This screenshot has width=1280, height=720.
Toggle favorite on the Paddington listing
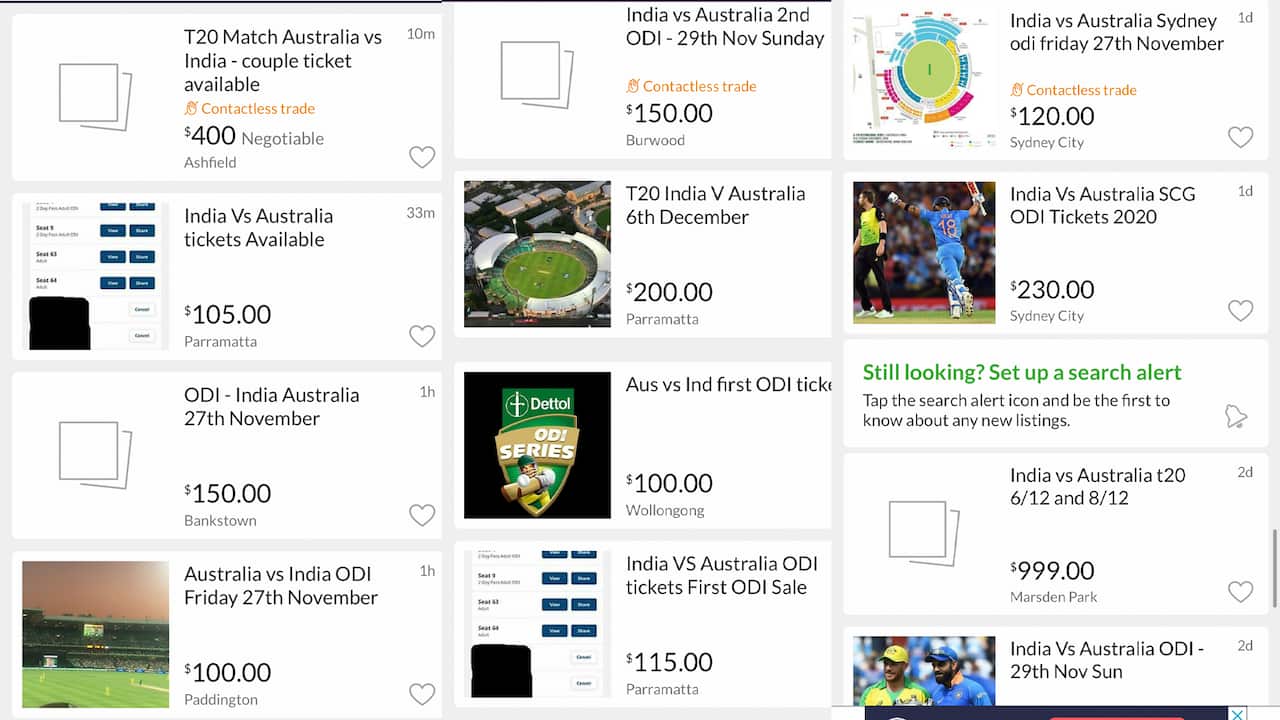(422, 694)
